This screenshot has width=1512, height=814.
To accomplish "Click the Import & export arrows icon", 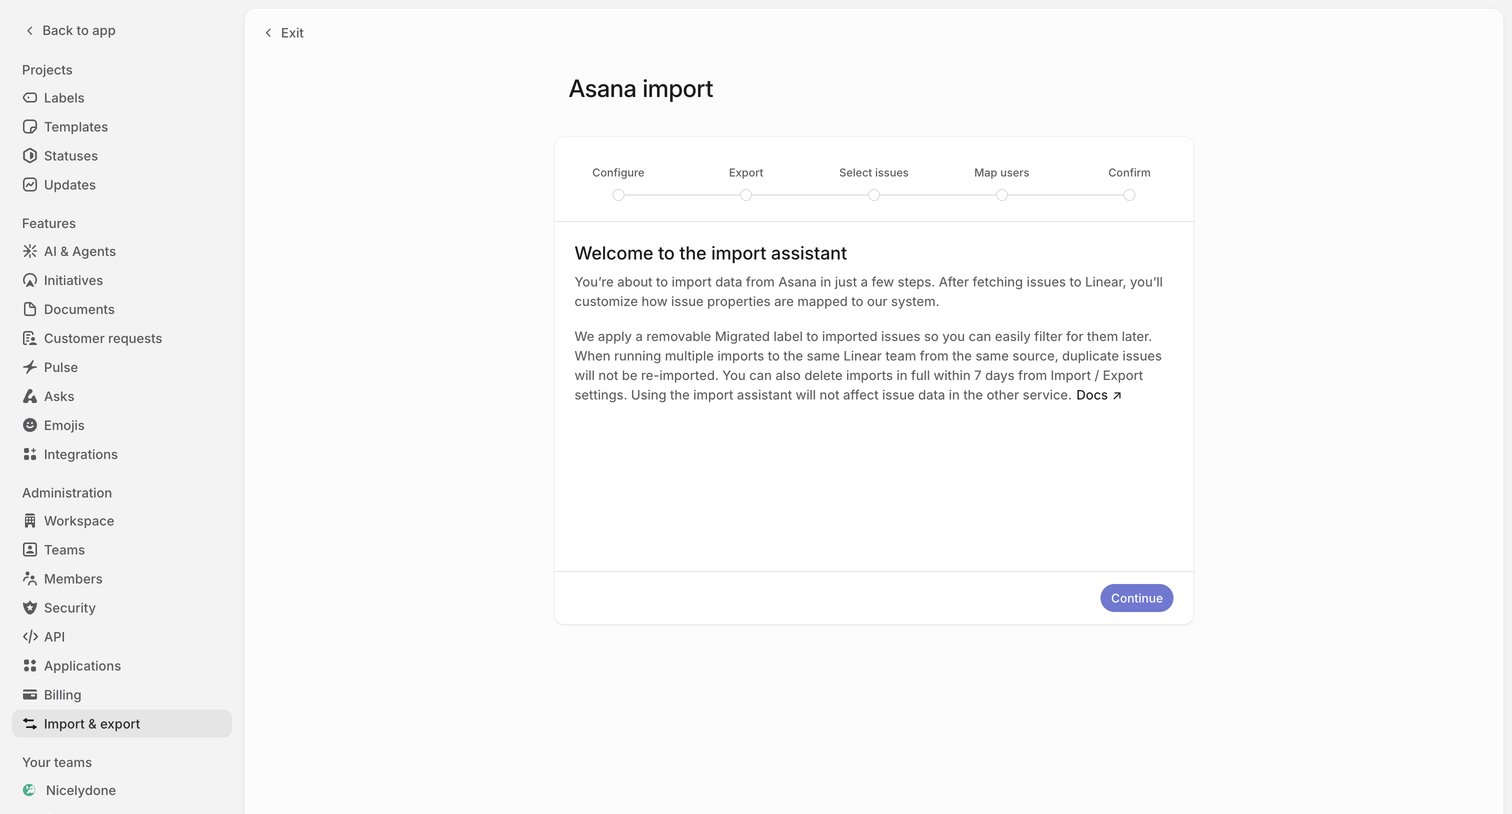I will pyautogui.click(x=30, y=724).
